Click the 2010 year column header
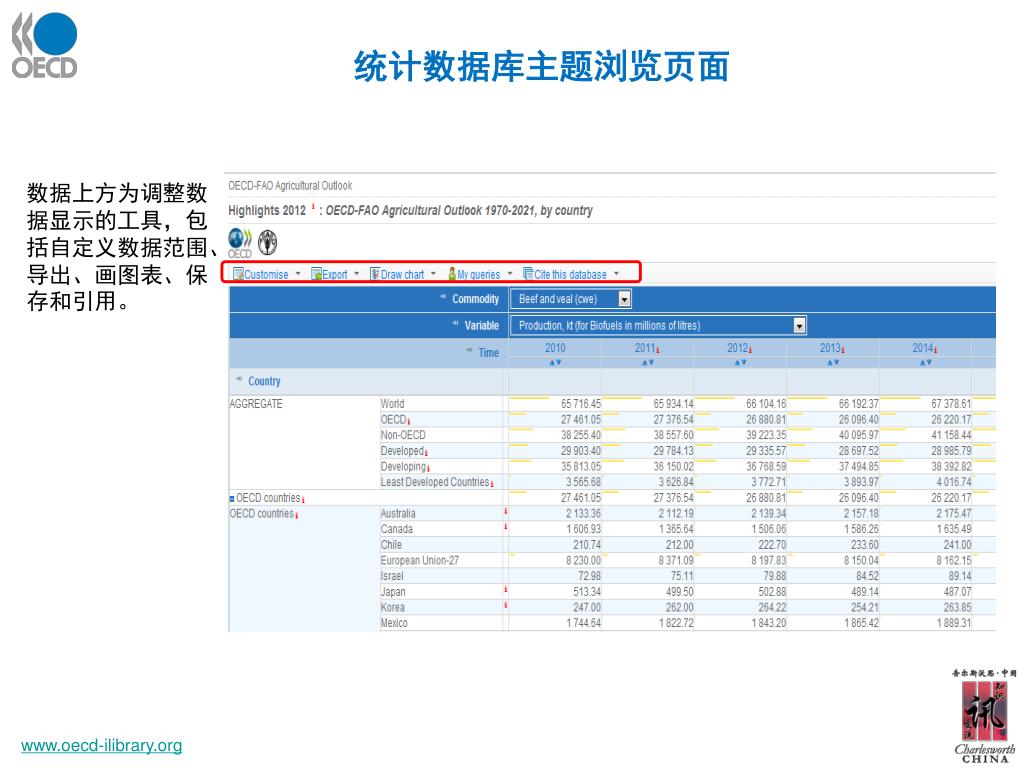 (x=555, y=348)
